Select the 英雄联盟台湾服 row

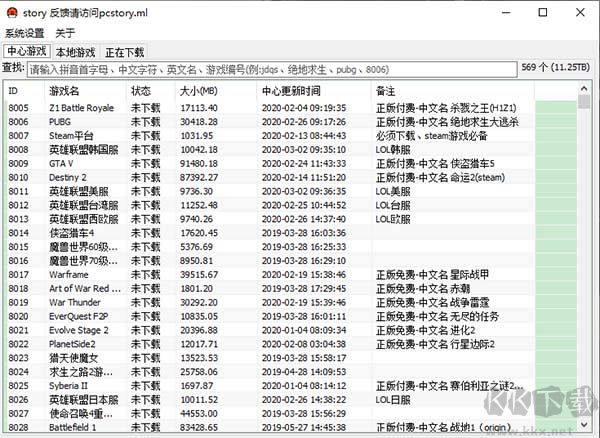pyautogui.click(x=269, y=205)
